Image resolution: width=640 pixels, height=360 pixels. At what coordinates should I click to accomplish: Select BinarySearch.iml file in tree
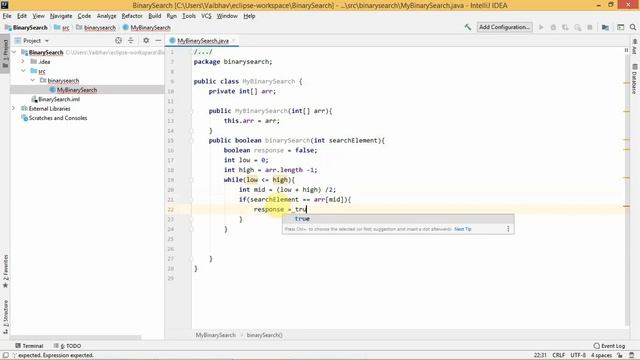coord(59,99)
